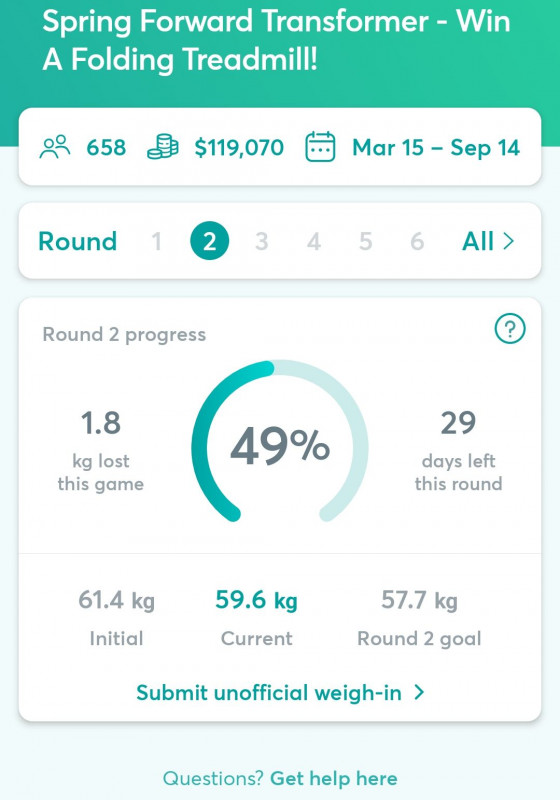This screenshot has height=800, width=560.
Task: Tap the $119,070 pot amount
Action: pos(239,147)
